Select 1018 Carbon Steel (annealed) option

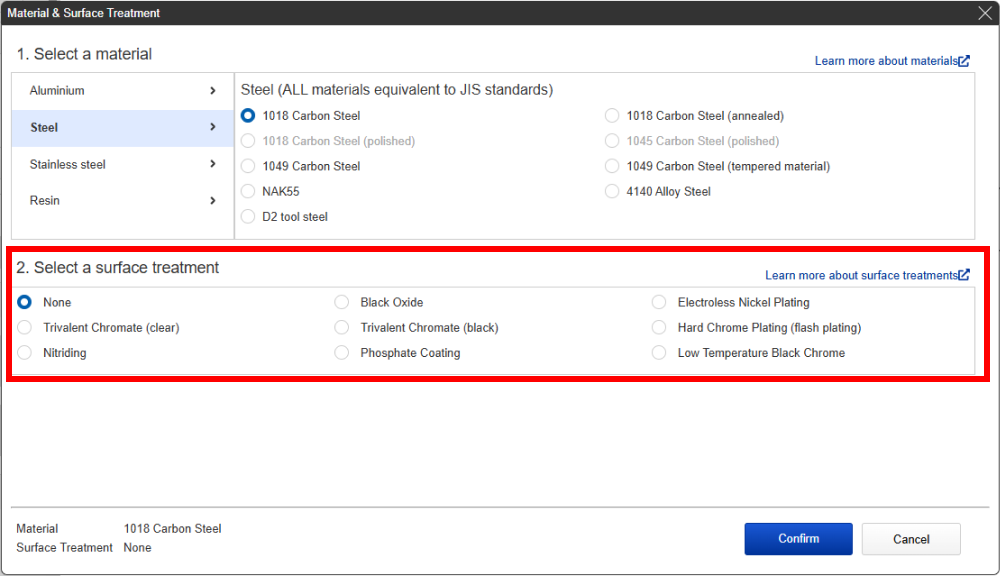612,116
